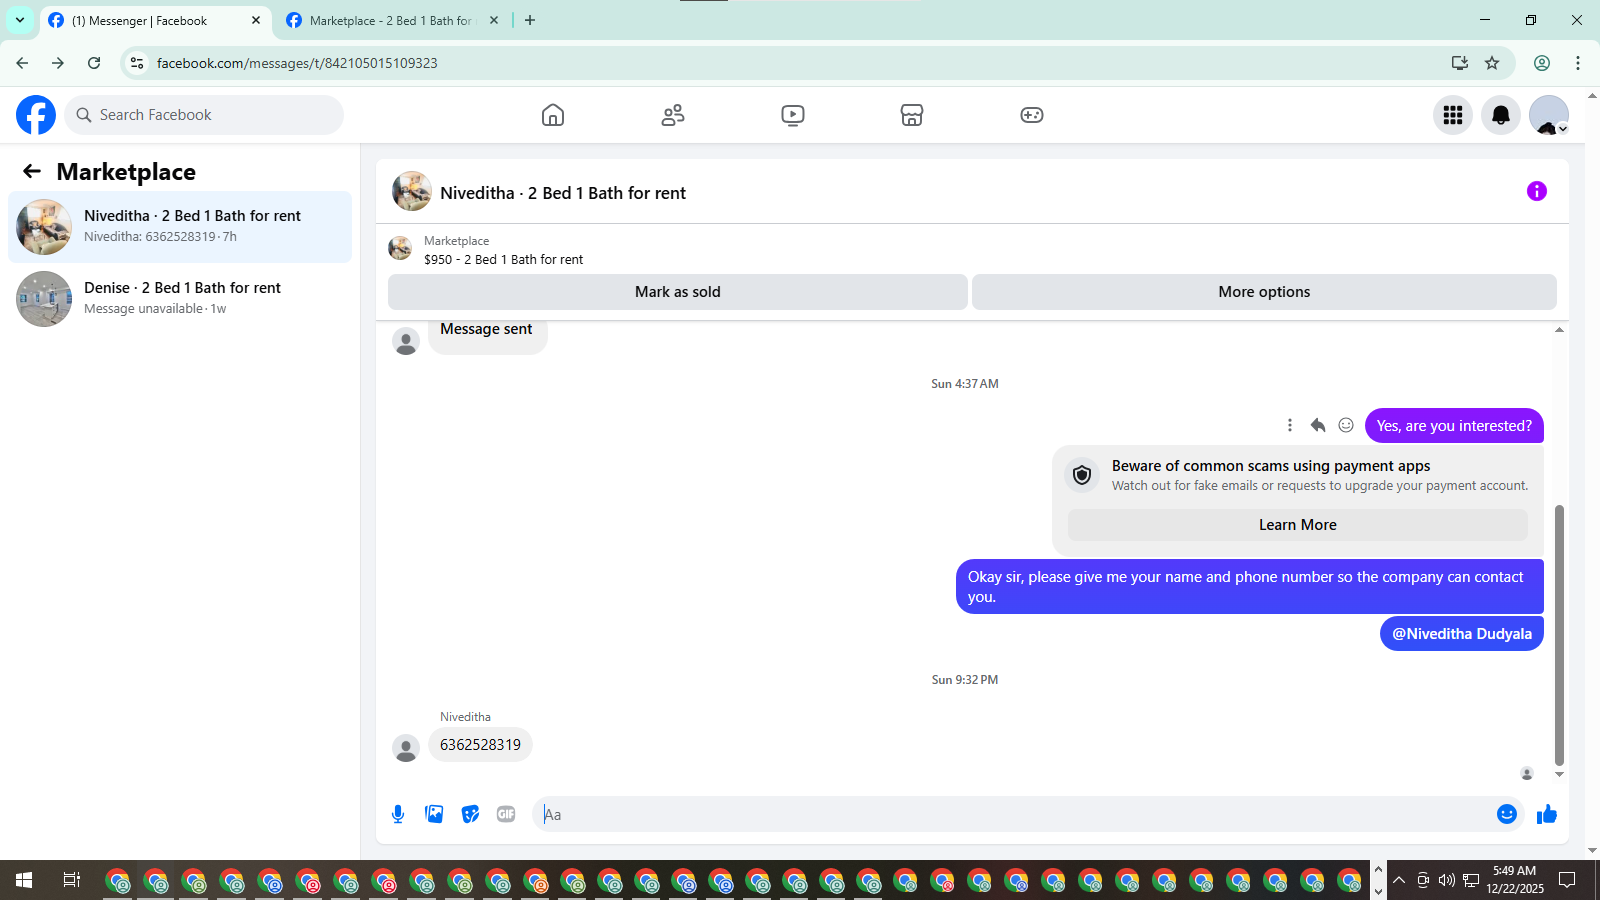Viewport: 1600px width, 900px height.
Task: Click the Search Facebook field
Action: point(204,115)
